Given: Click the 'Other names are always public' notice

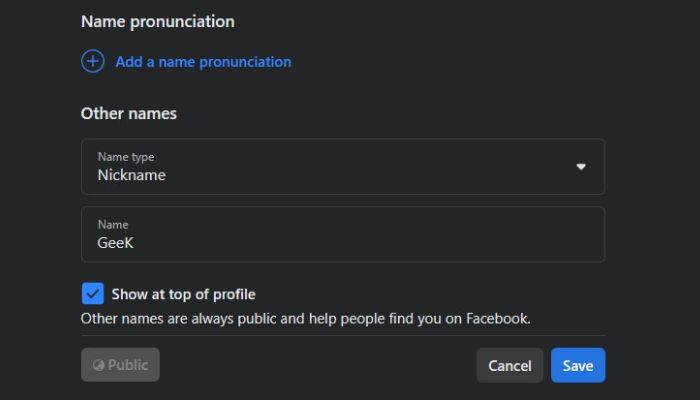Looking at the screenshot, I should (305, 319).
